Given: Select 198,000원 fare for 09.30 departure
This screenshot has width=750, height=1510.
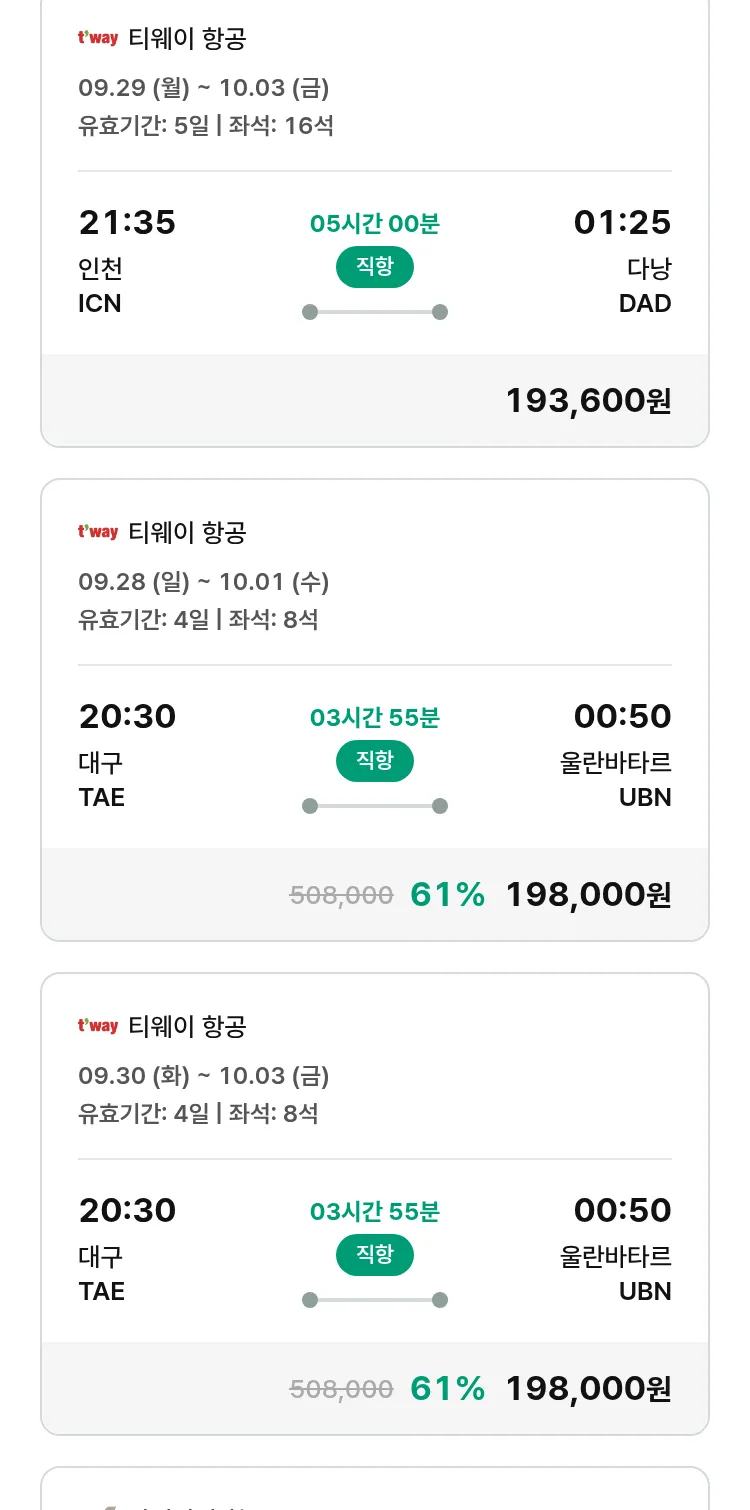Looking at the screenshot, I should point(588,1389).
